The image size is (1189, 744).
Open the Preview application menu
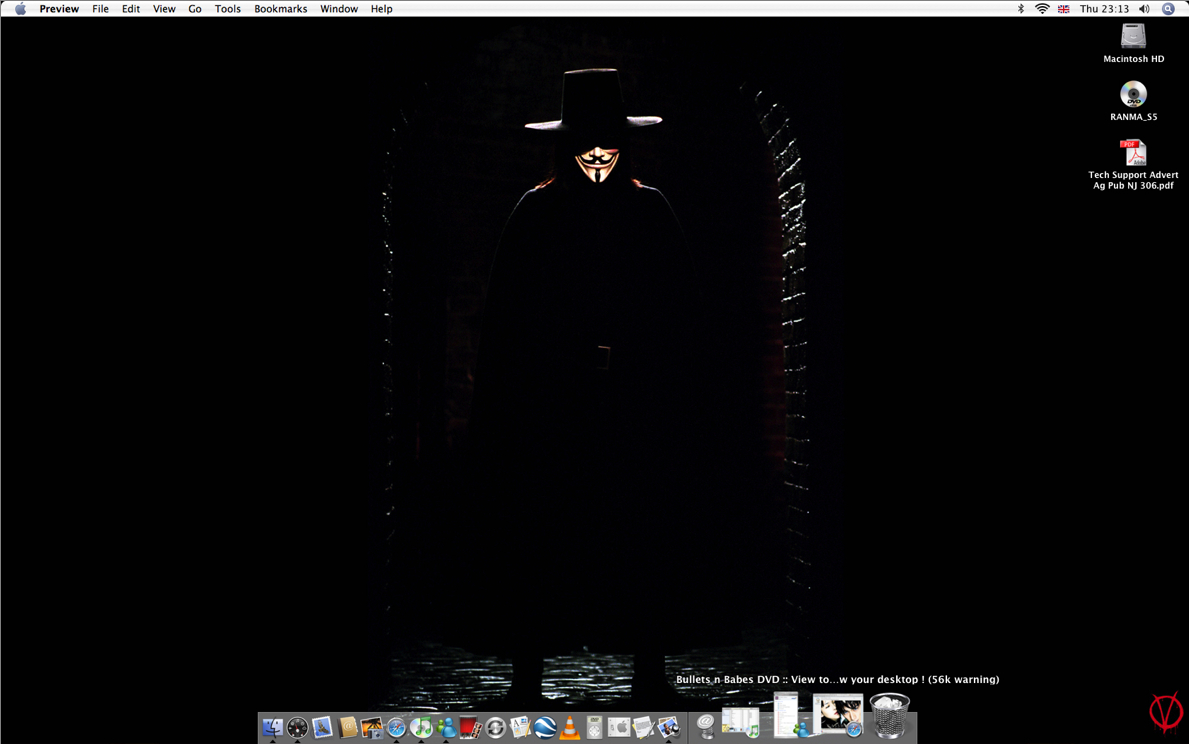click(x=59, y=9)
